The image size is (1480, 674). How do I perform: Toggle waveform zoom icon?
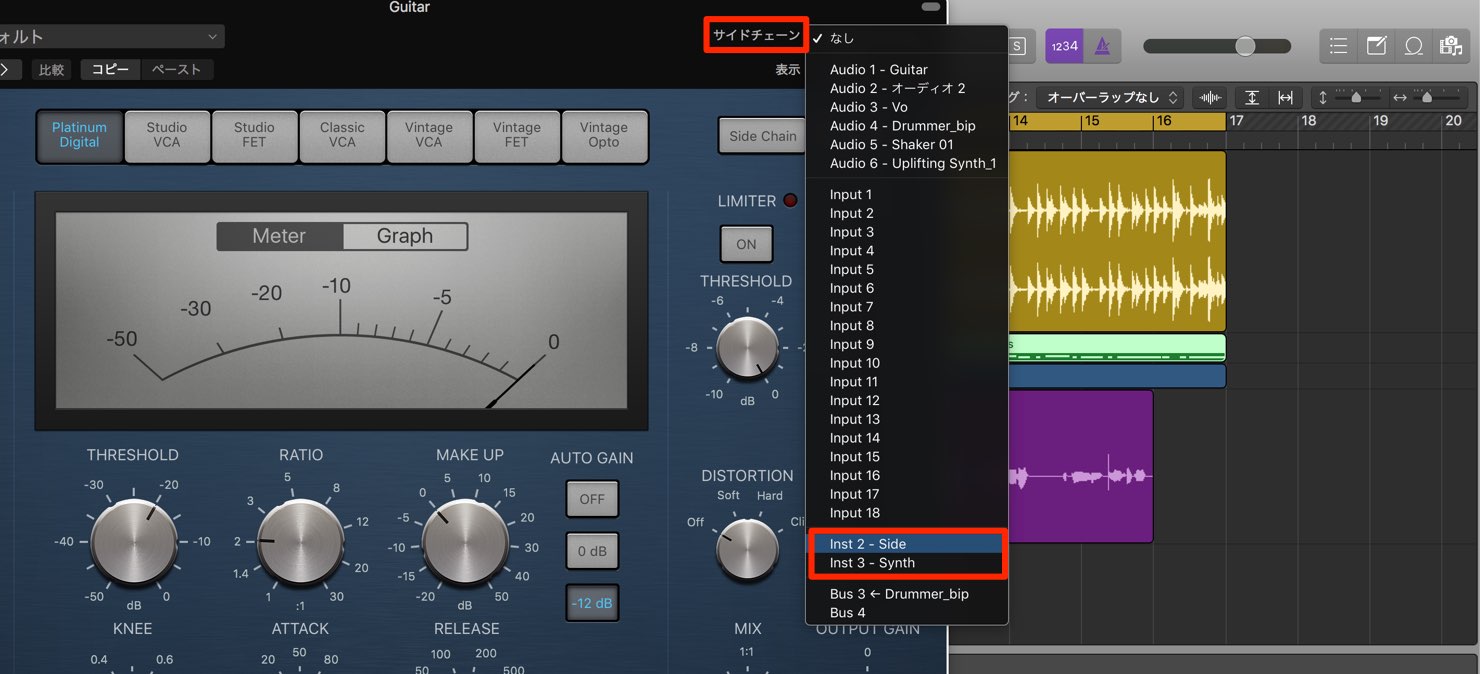click(1211, 97)
